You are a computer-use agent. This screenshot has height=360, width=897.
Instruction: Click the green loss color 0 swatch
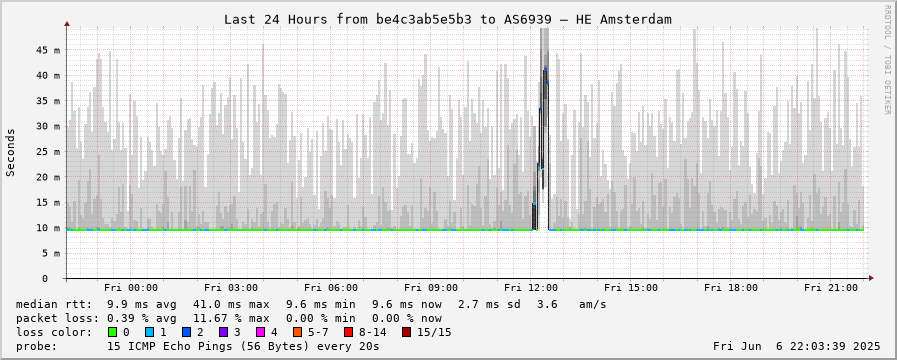[x=112, y=332]
